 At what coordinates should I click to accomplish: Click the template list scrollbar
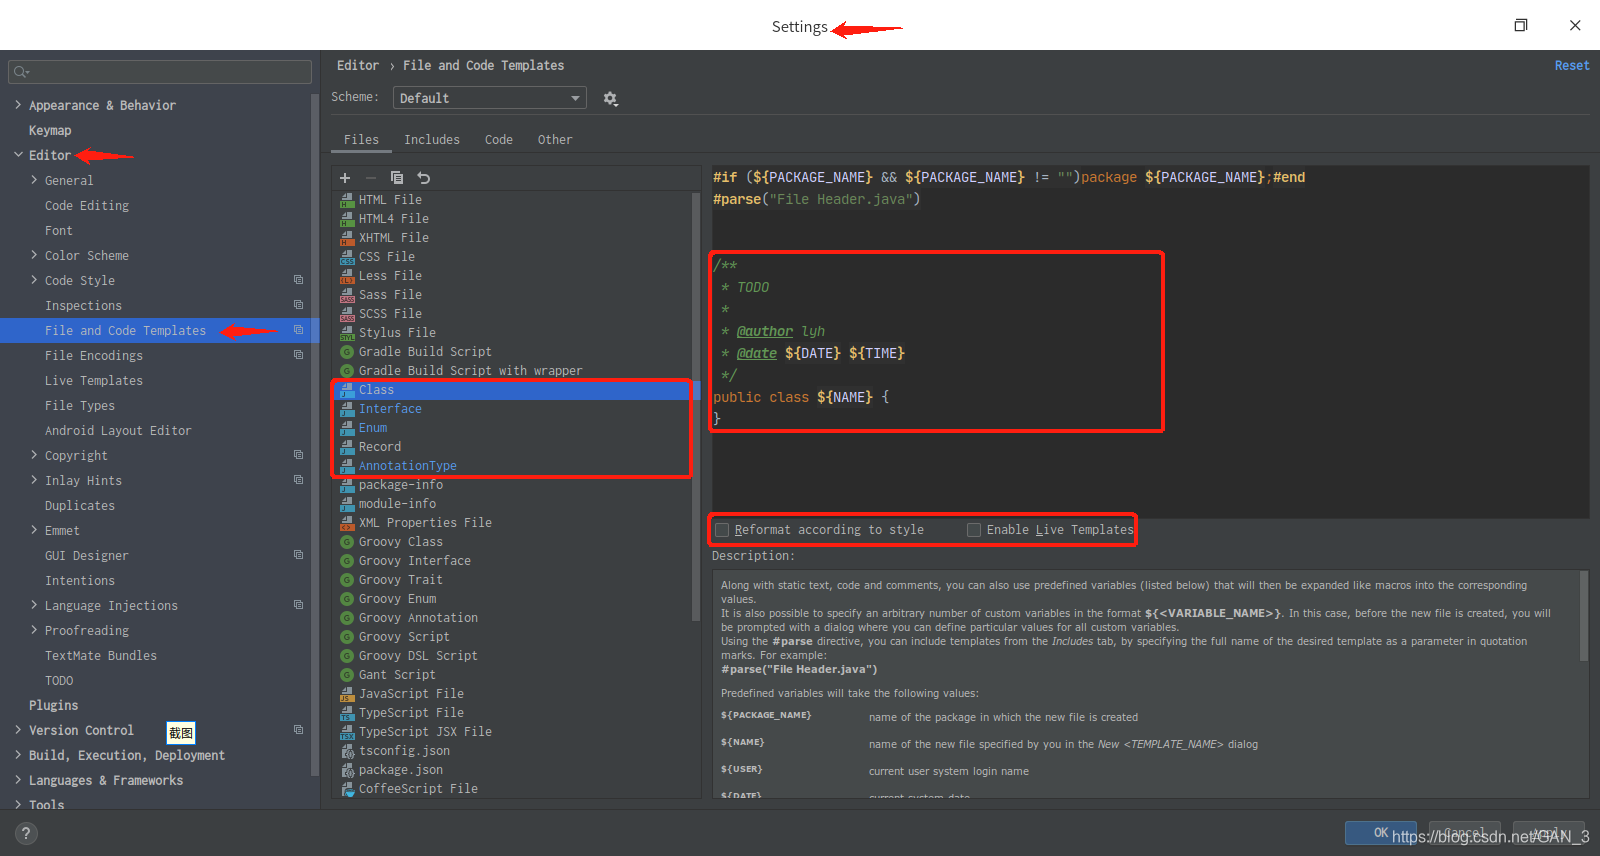click(x=696, y=405)
